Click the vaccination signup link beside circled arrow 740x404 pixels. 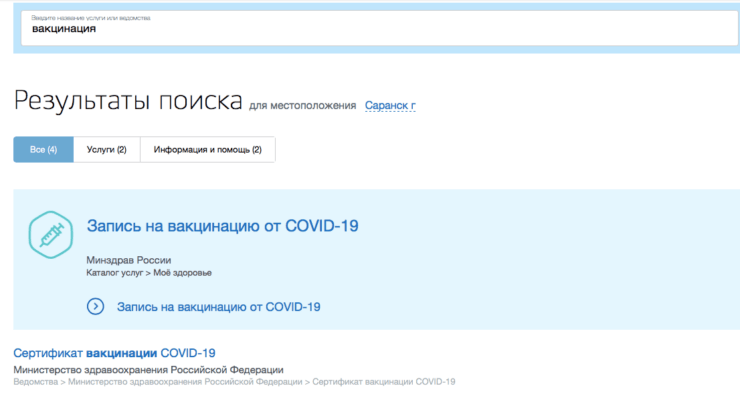218,306
